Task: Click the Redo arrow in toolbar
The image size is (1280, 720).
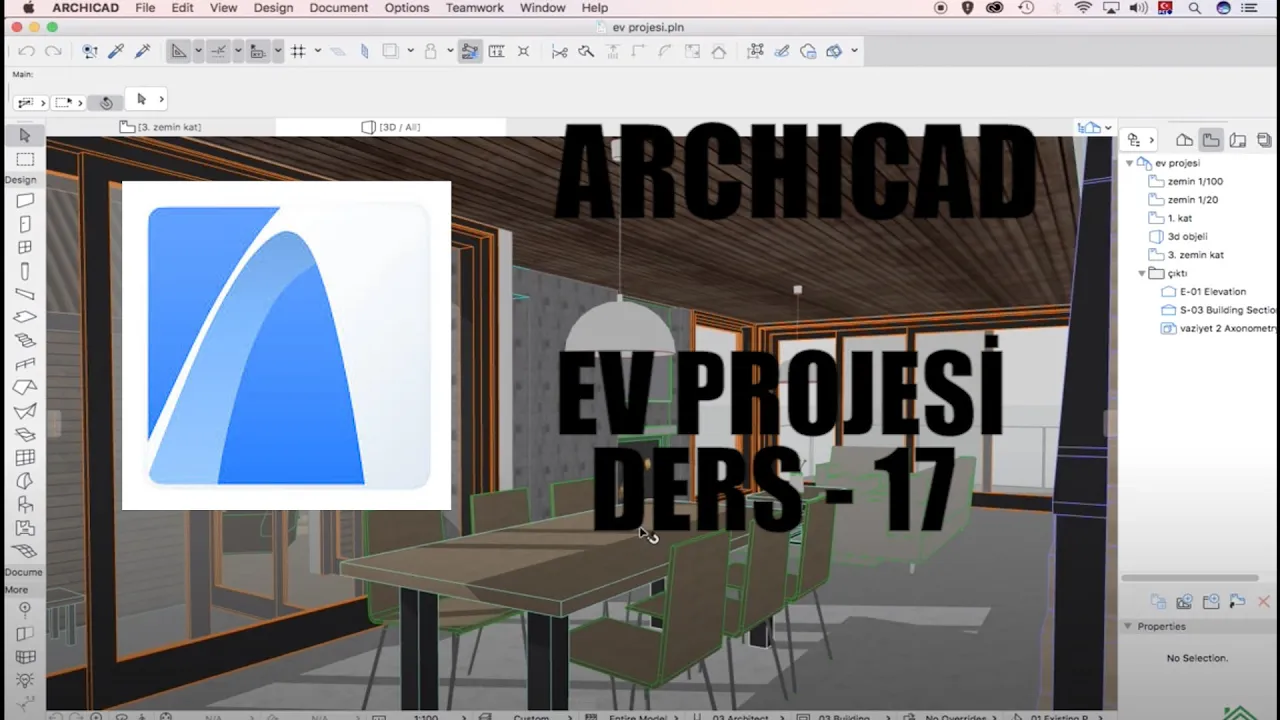Action: click(x=53, y=51)
